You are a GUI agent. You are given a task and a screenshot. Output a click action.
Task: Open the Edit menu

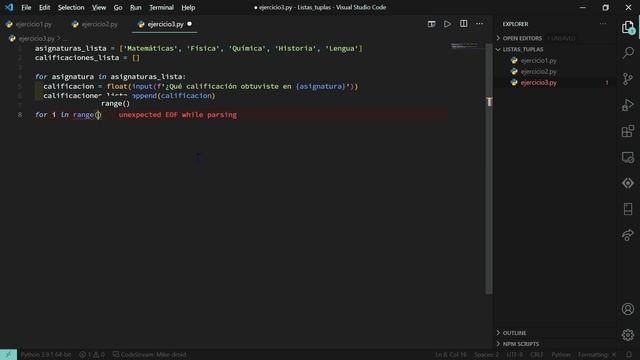click(44, 7)
